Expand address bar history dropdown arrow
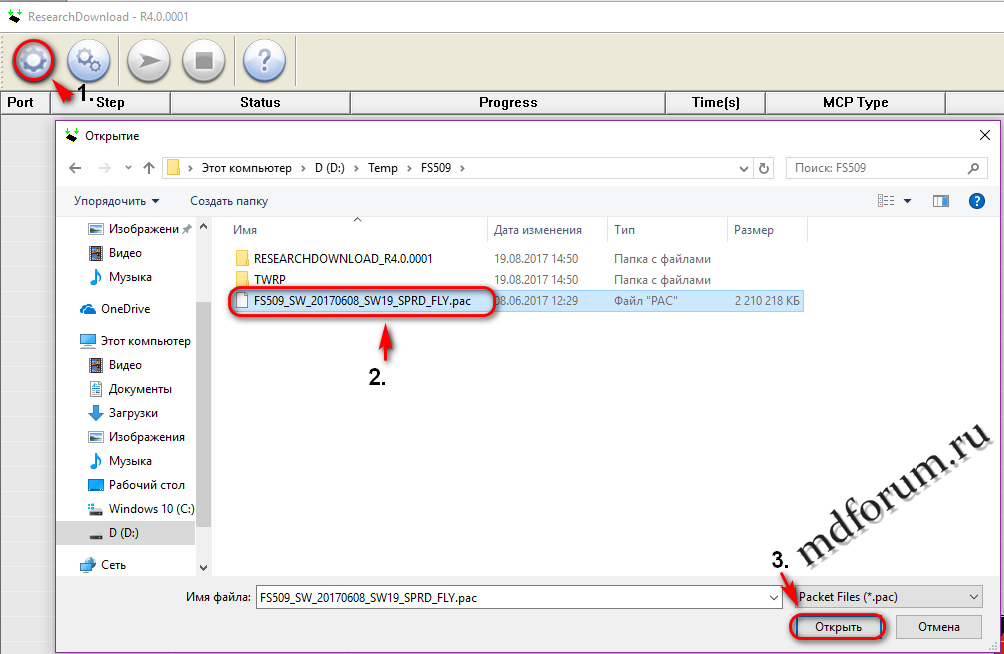 click(x=743, y=168)
